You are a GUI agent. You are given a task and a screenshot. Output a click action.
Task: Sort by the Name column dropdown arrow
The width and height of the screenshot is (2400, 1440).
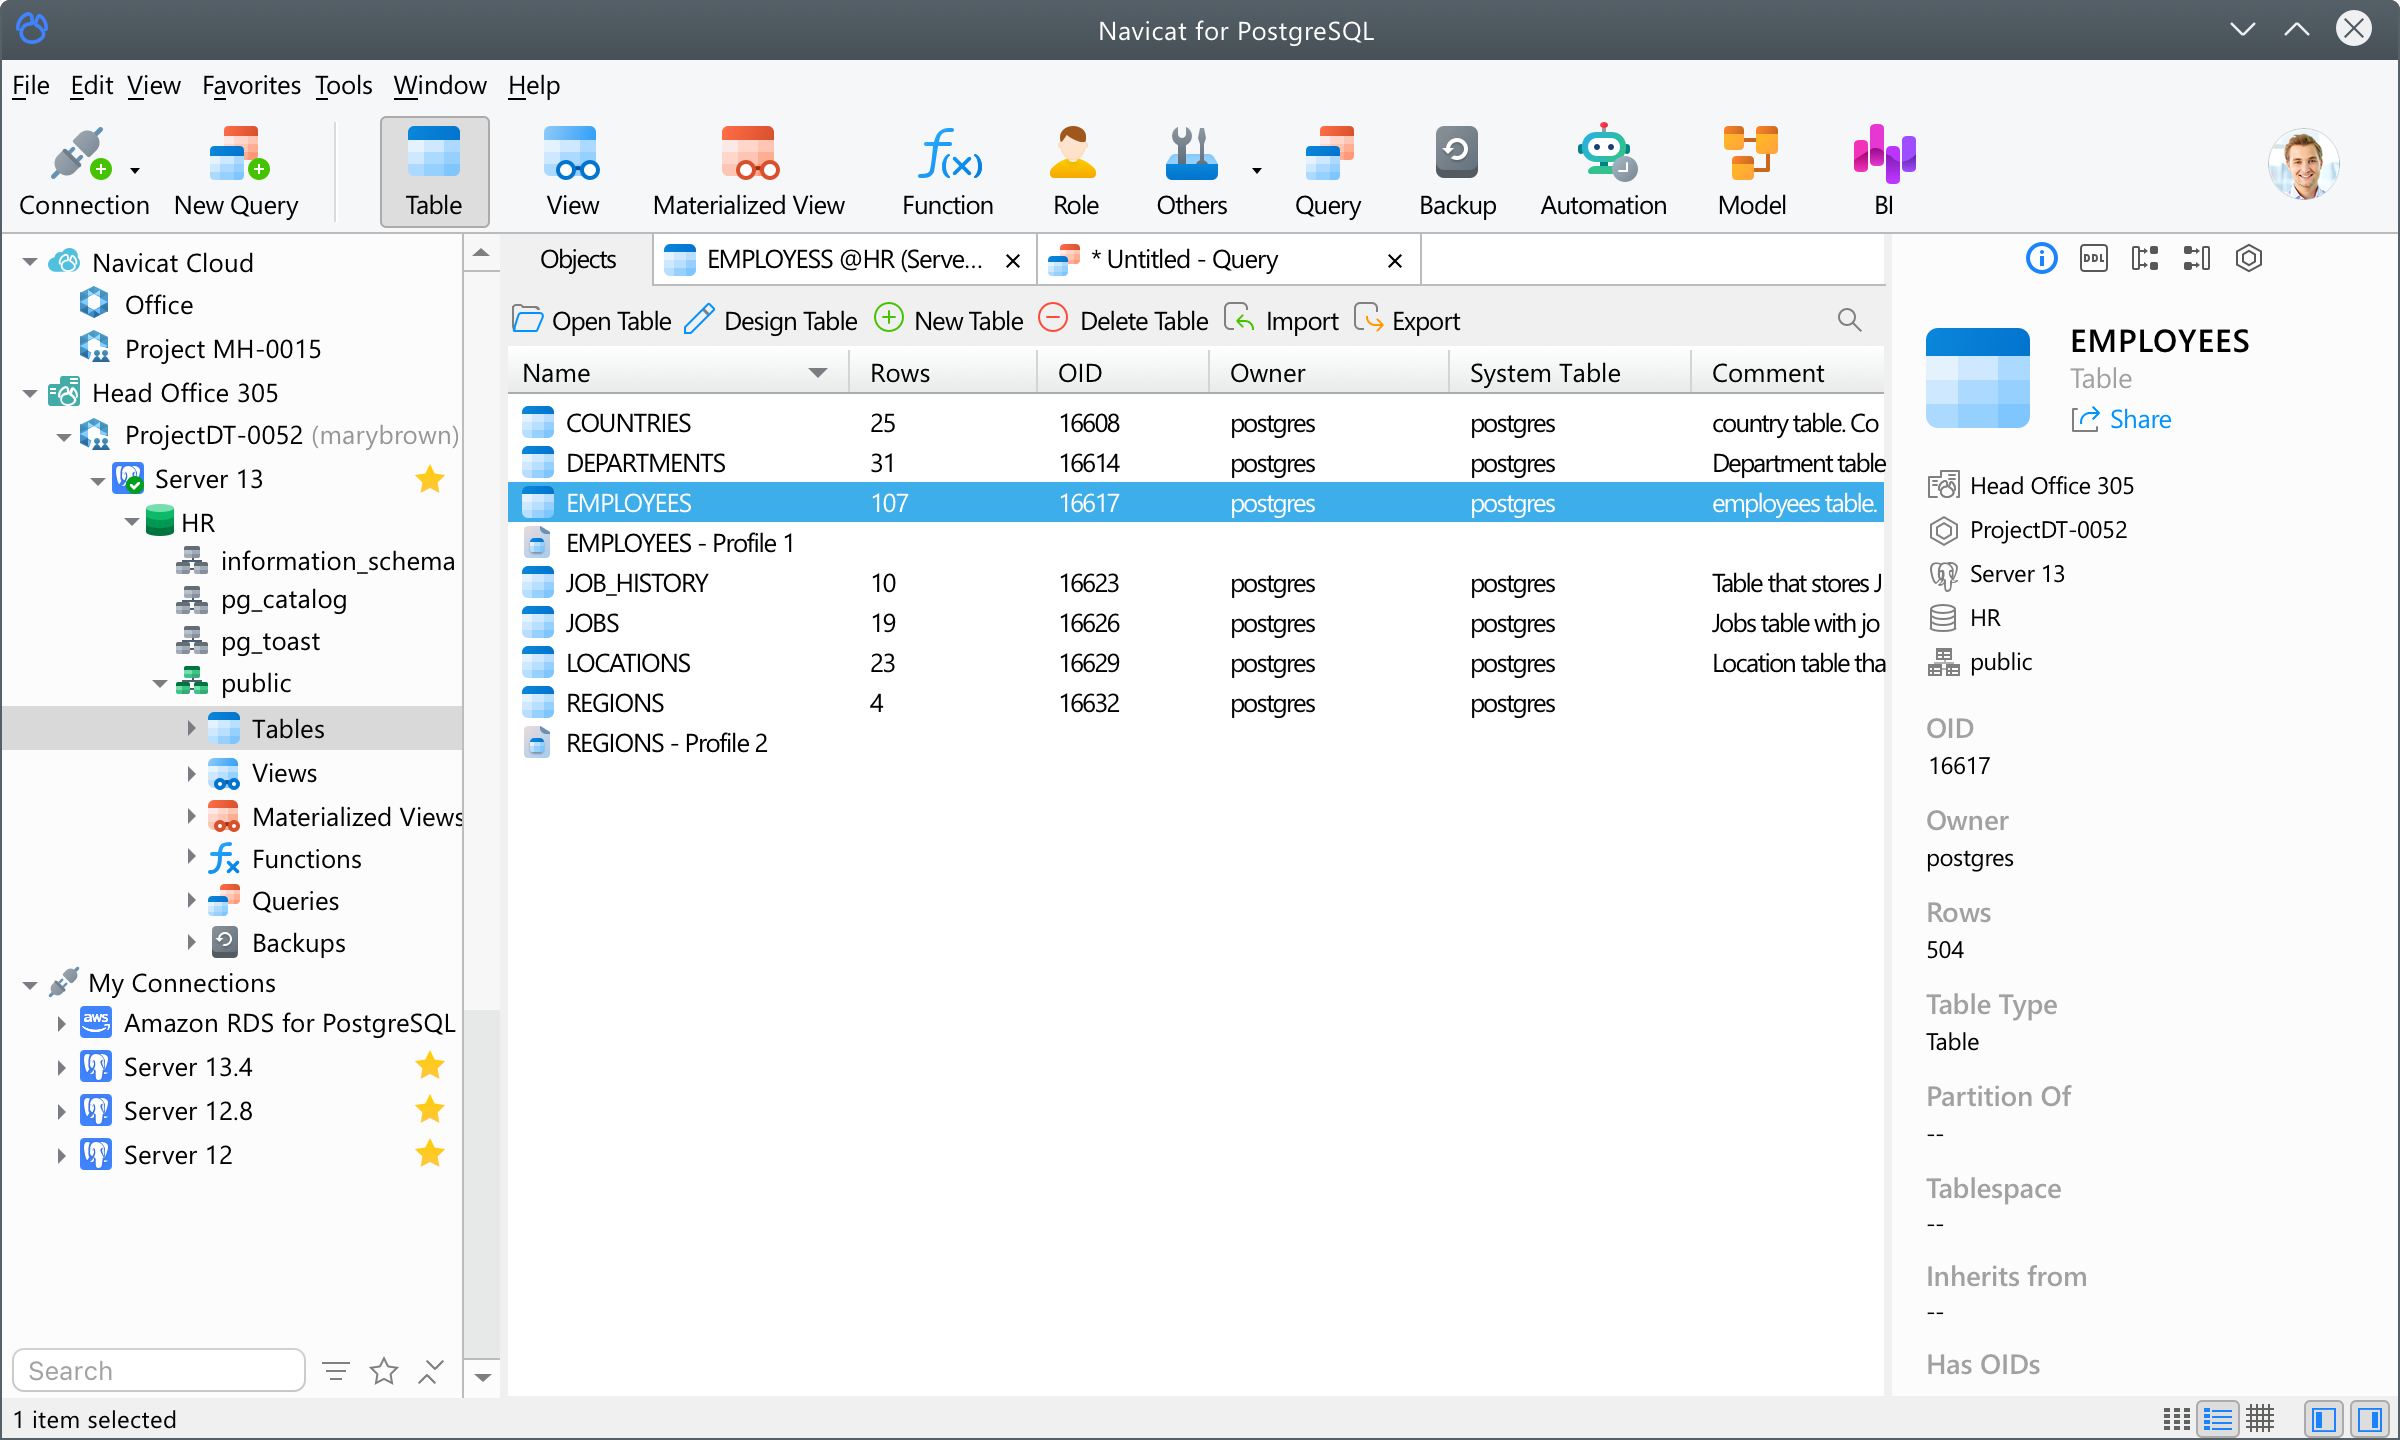point(818,373)
